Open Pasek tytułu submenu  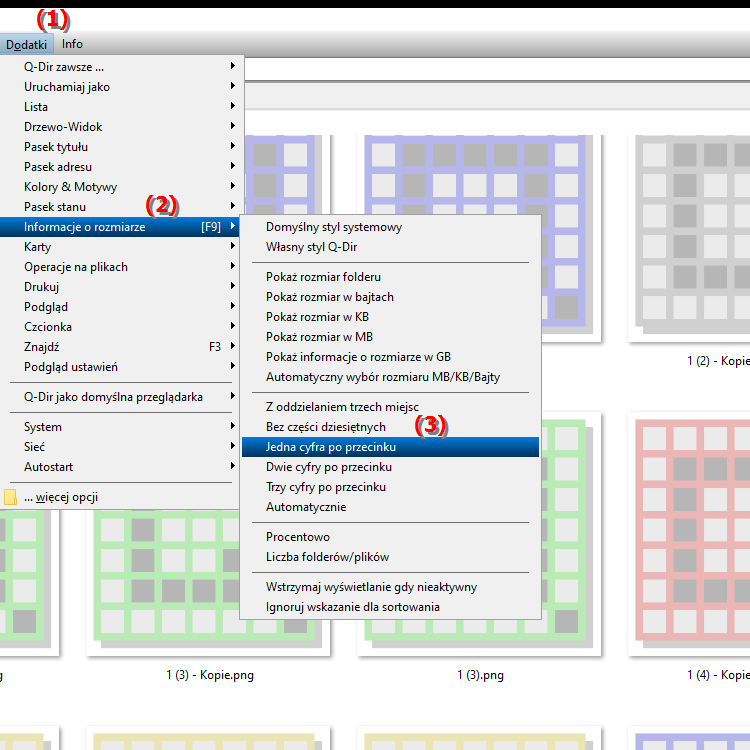(x=121, y=147)
